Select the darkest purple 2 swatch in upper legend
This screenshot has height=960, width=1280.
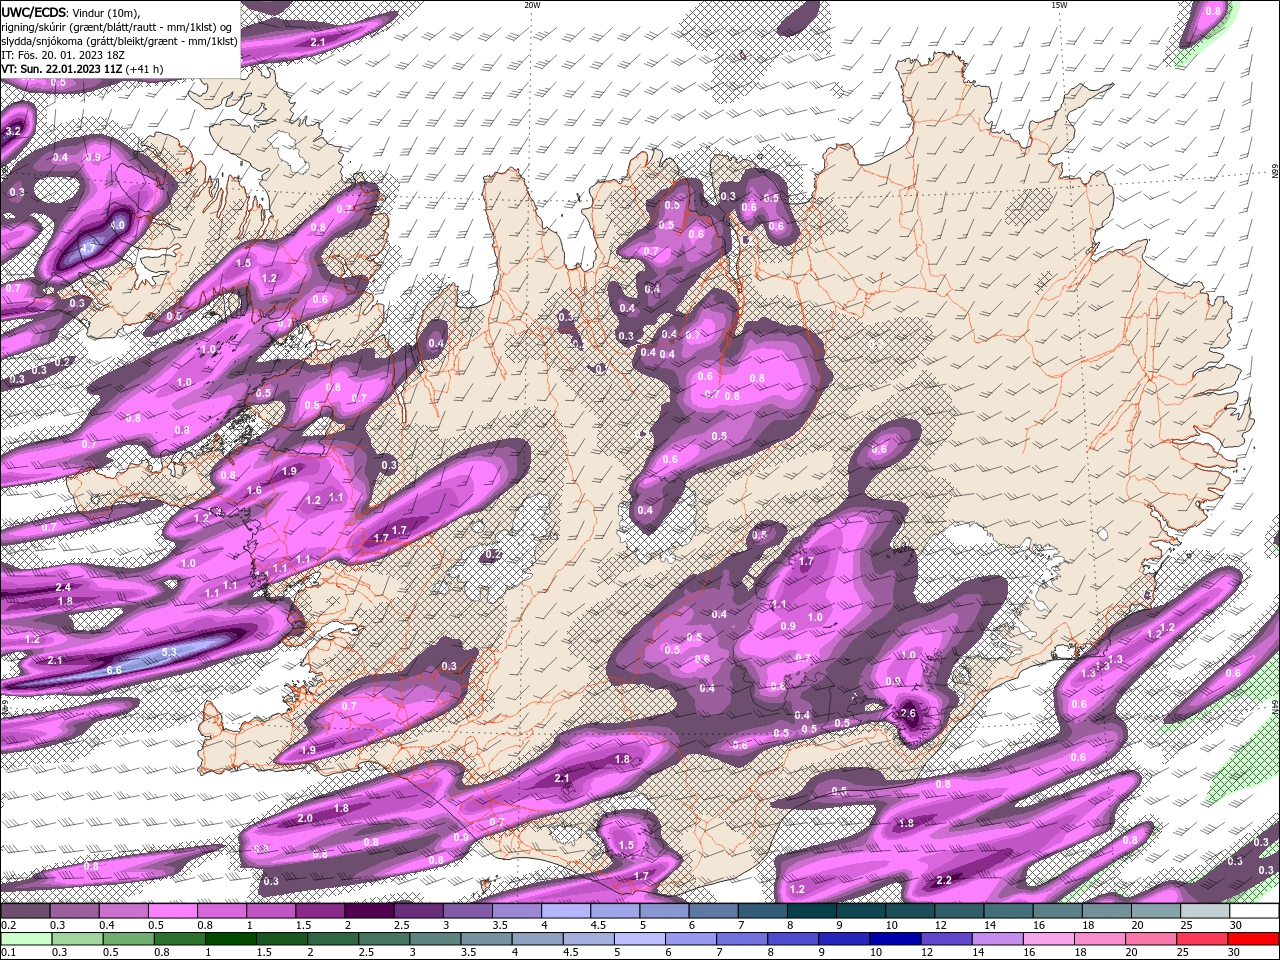click(x=370, y=911)
